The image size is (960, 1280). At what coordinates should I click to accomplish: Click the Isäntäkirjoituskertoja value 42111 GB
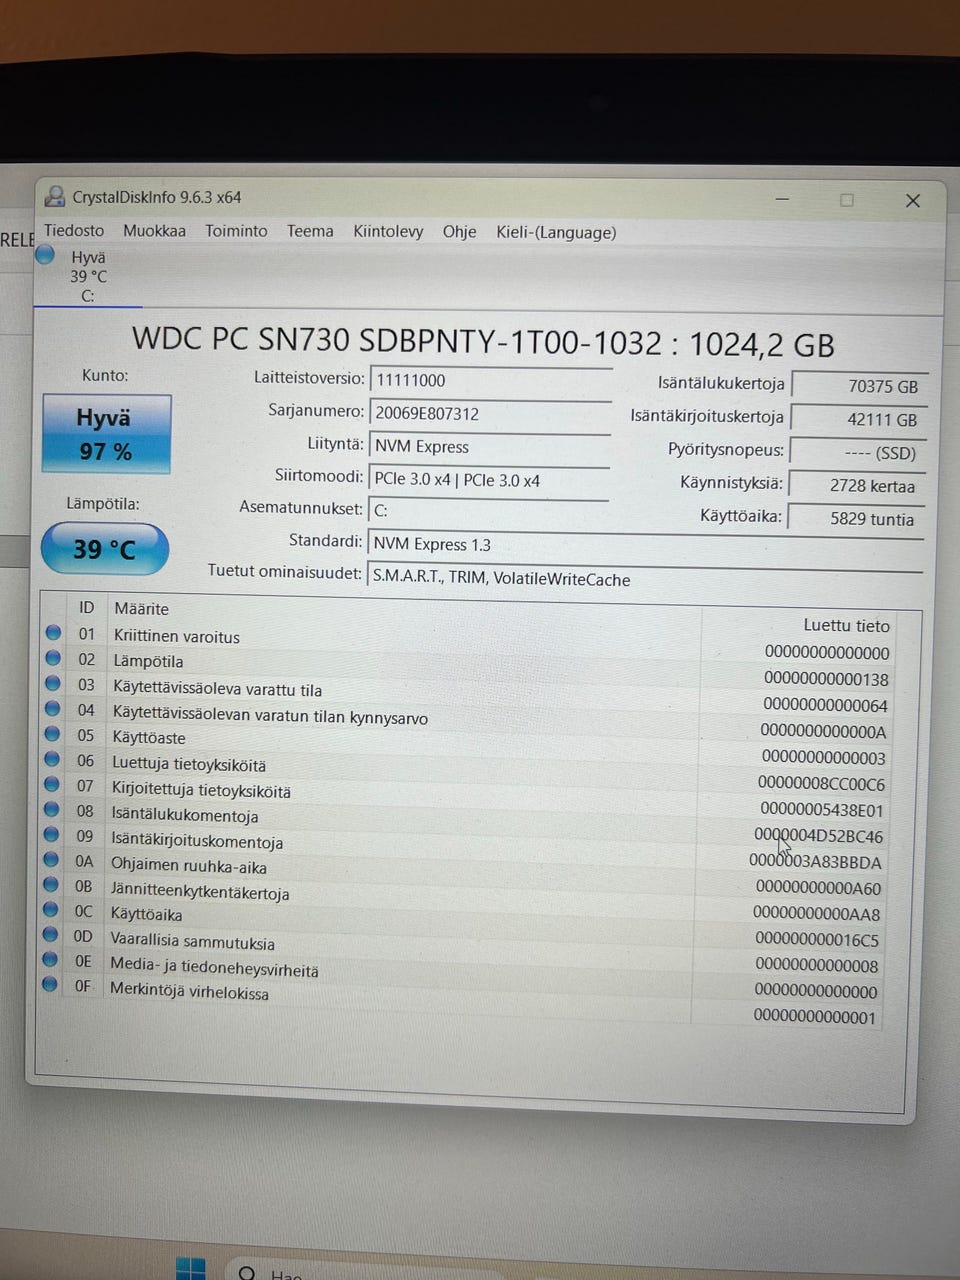(x=859, y=420)
